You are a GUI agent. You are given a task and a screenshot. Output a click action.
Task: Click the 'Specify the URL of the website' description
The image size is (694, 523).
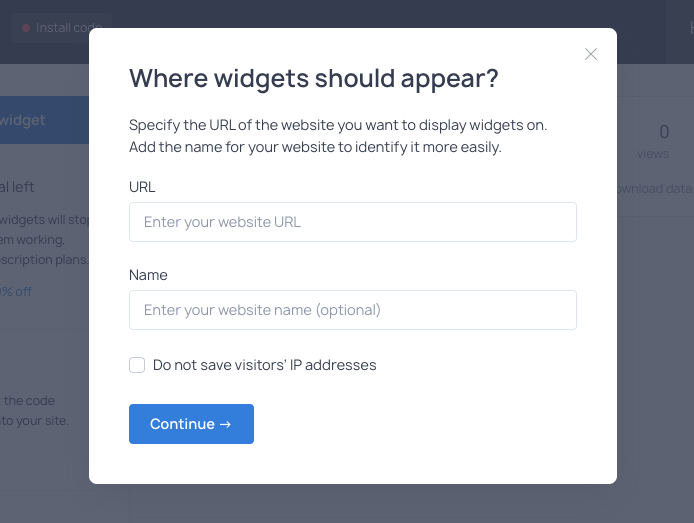[x=338, y=136]
